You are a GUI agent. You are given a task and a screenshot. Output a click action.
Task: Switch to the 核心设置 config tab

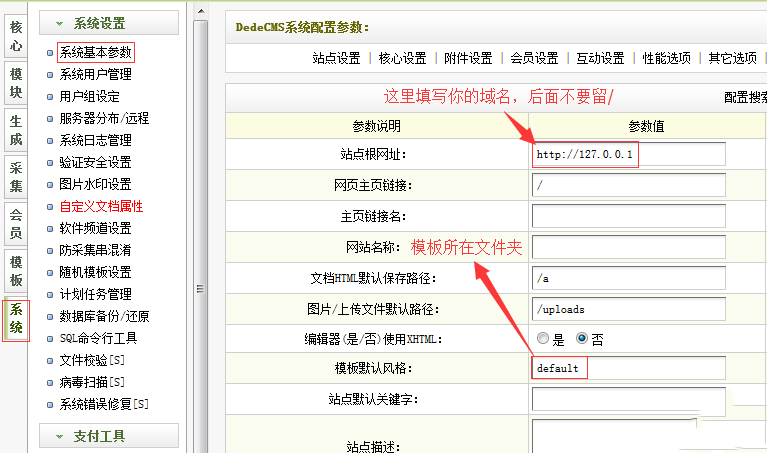click(402, 58)
